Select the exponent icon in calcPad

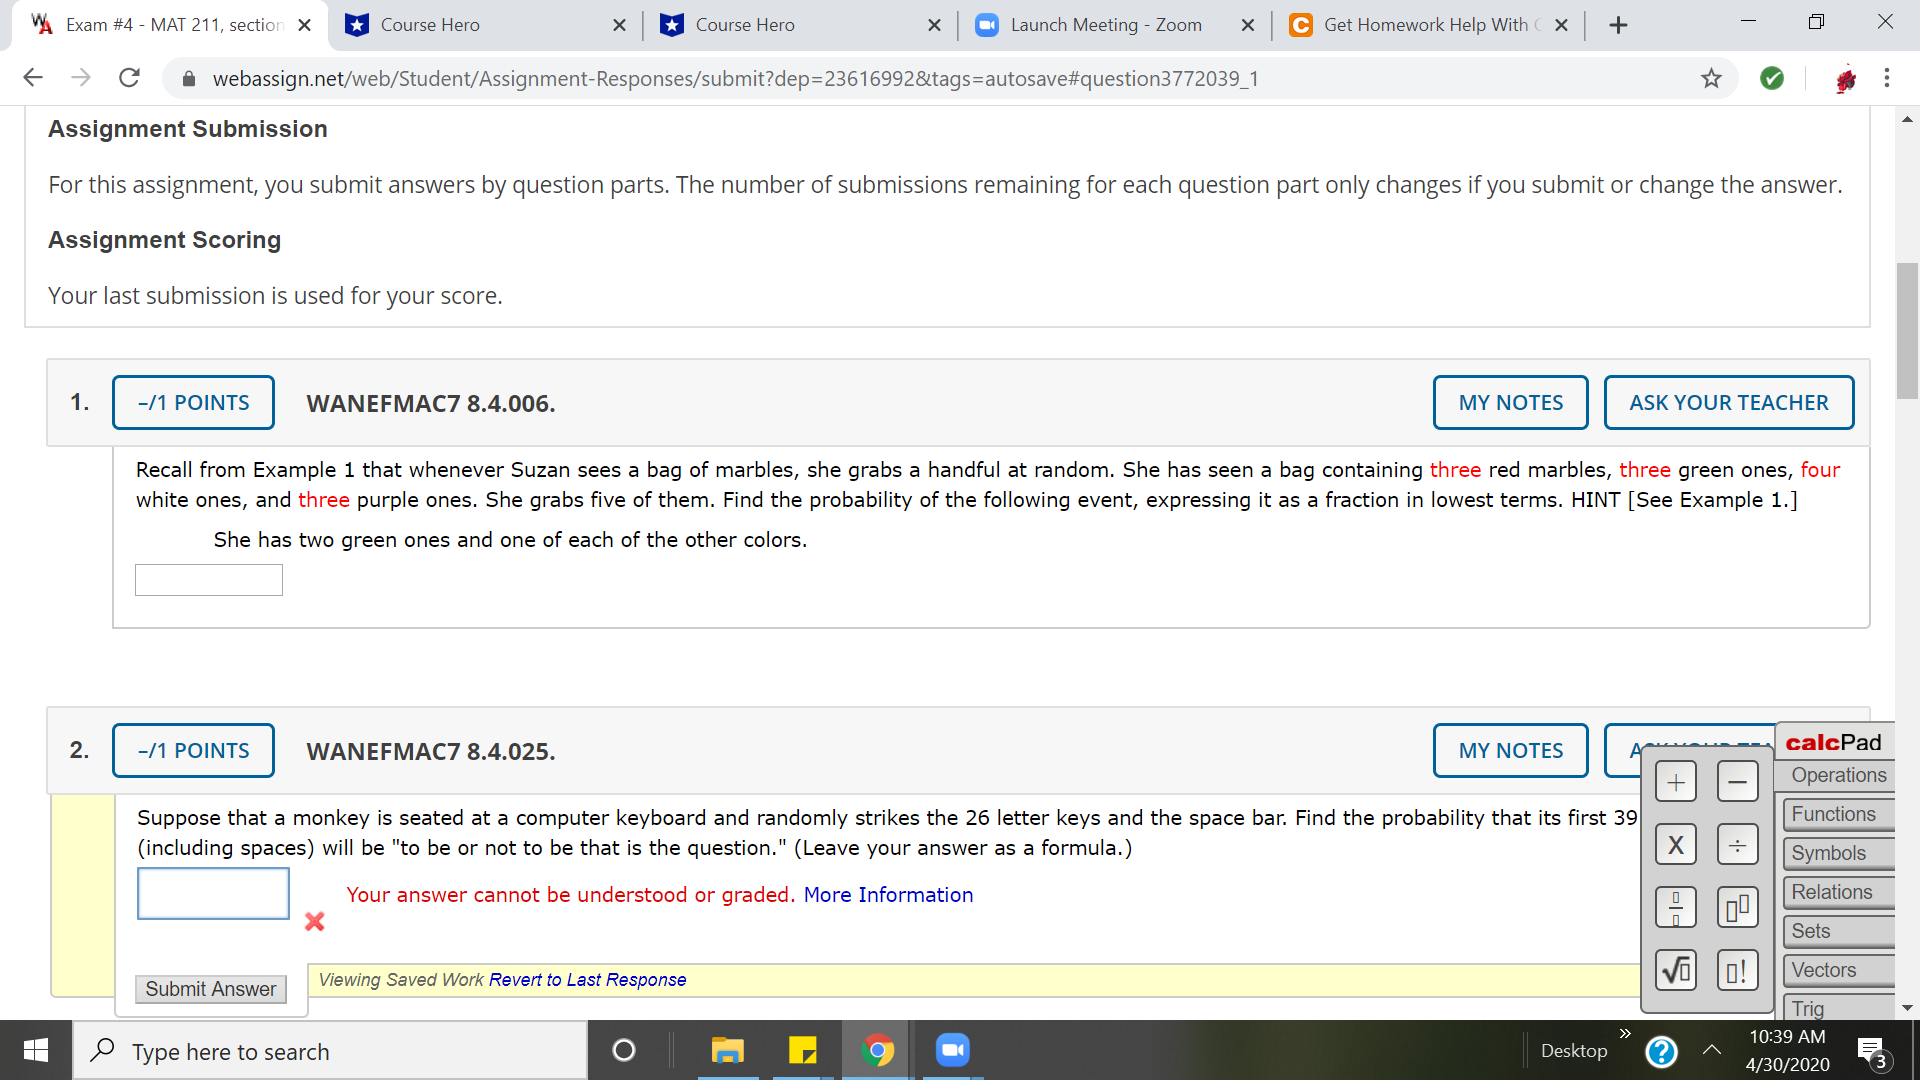click(x=1737, y=907)
